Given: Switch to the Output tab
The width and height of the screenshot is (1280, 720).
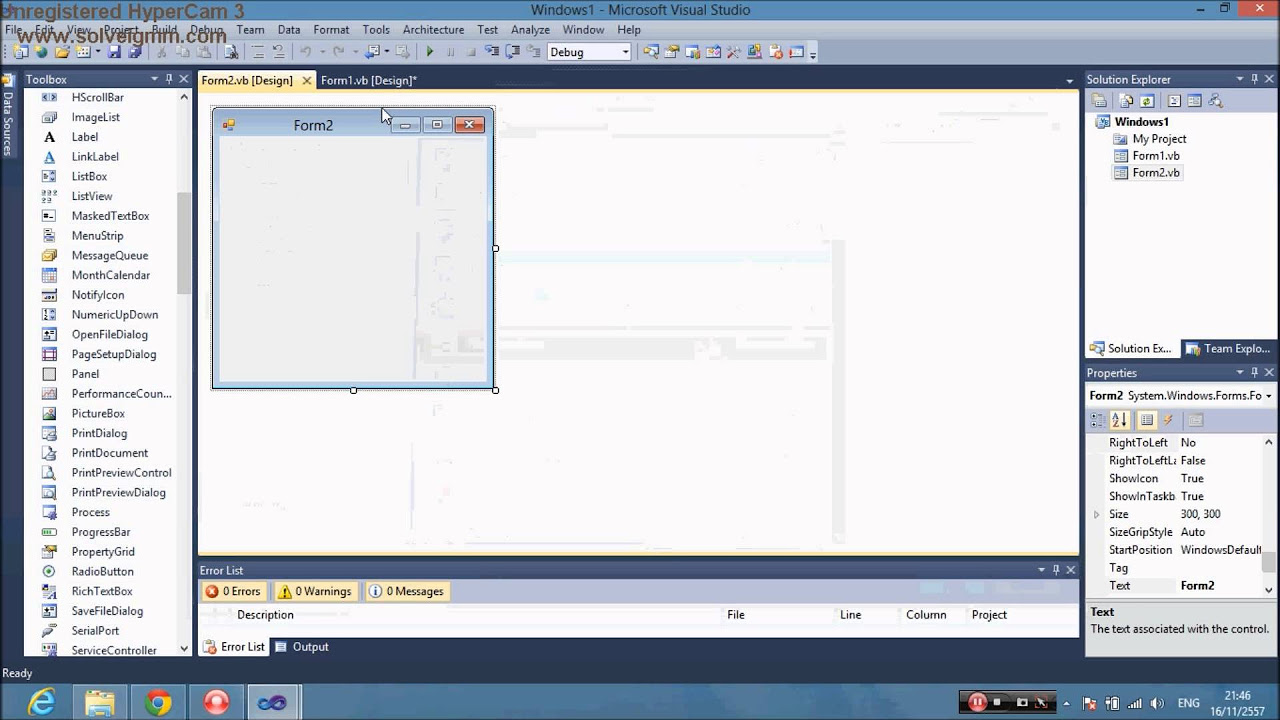Looking at the screenshot, I should pos(302,647).
